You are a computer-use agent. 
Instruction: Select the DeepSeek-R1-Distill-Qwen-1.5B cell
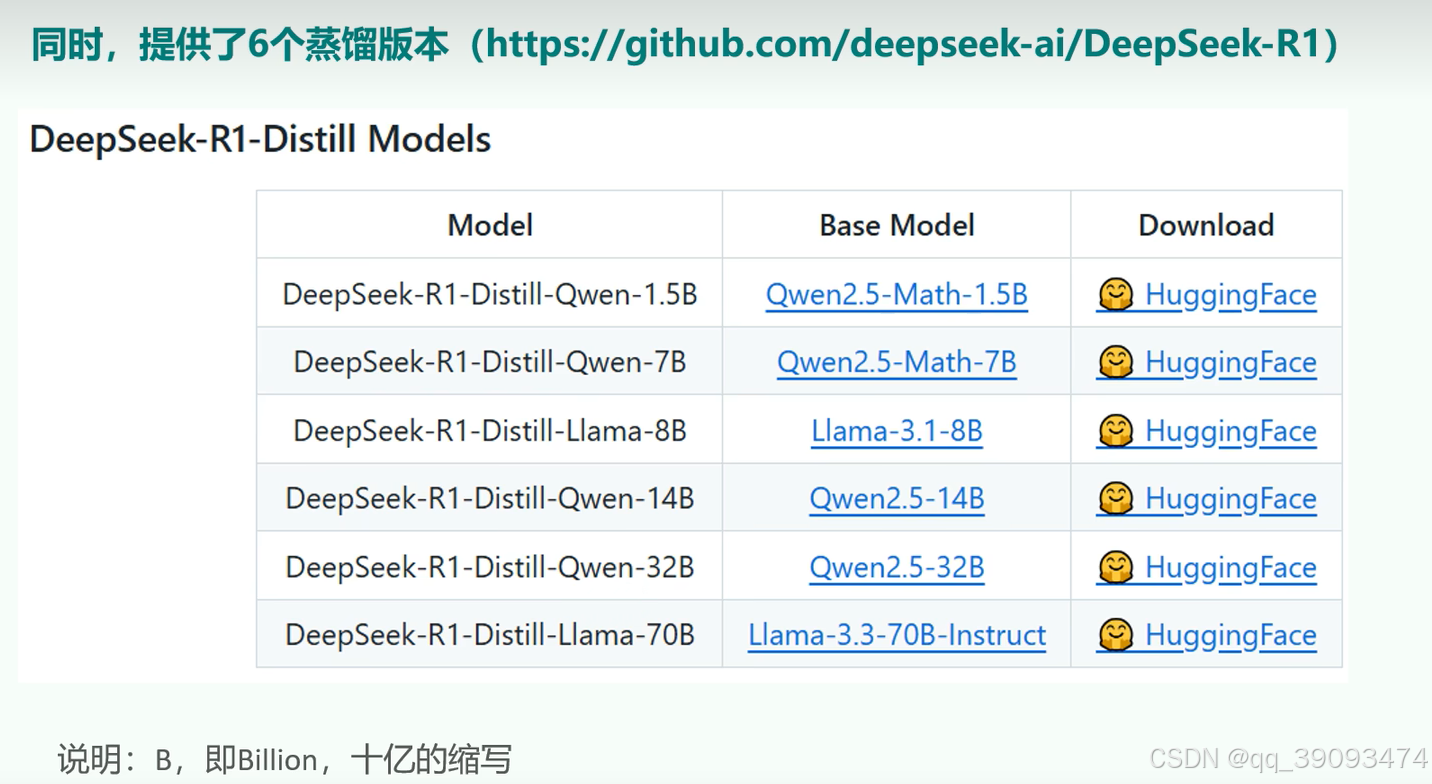490,293
